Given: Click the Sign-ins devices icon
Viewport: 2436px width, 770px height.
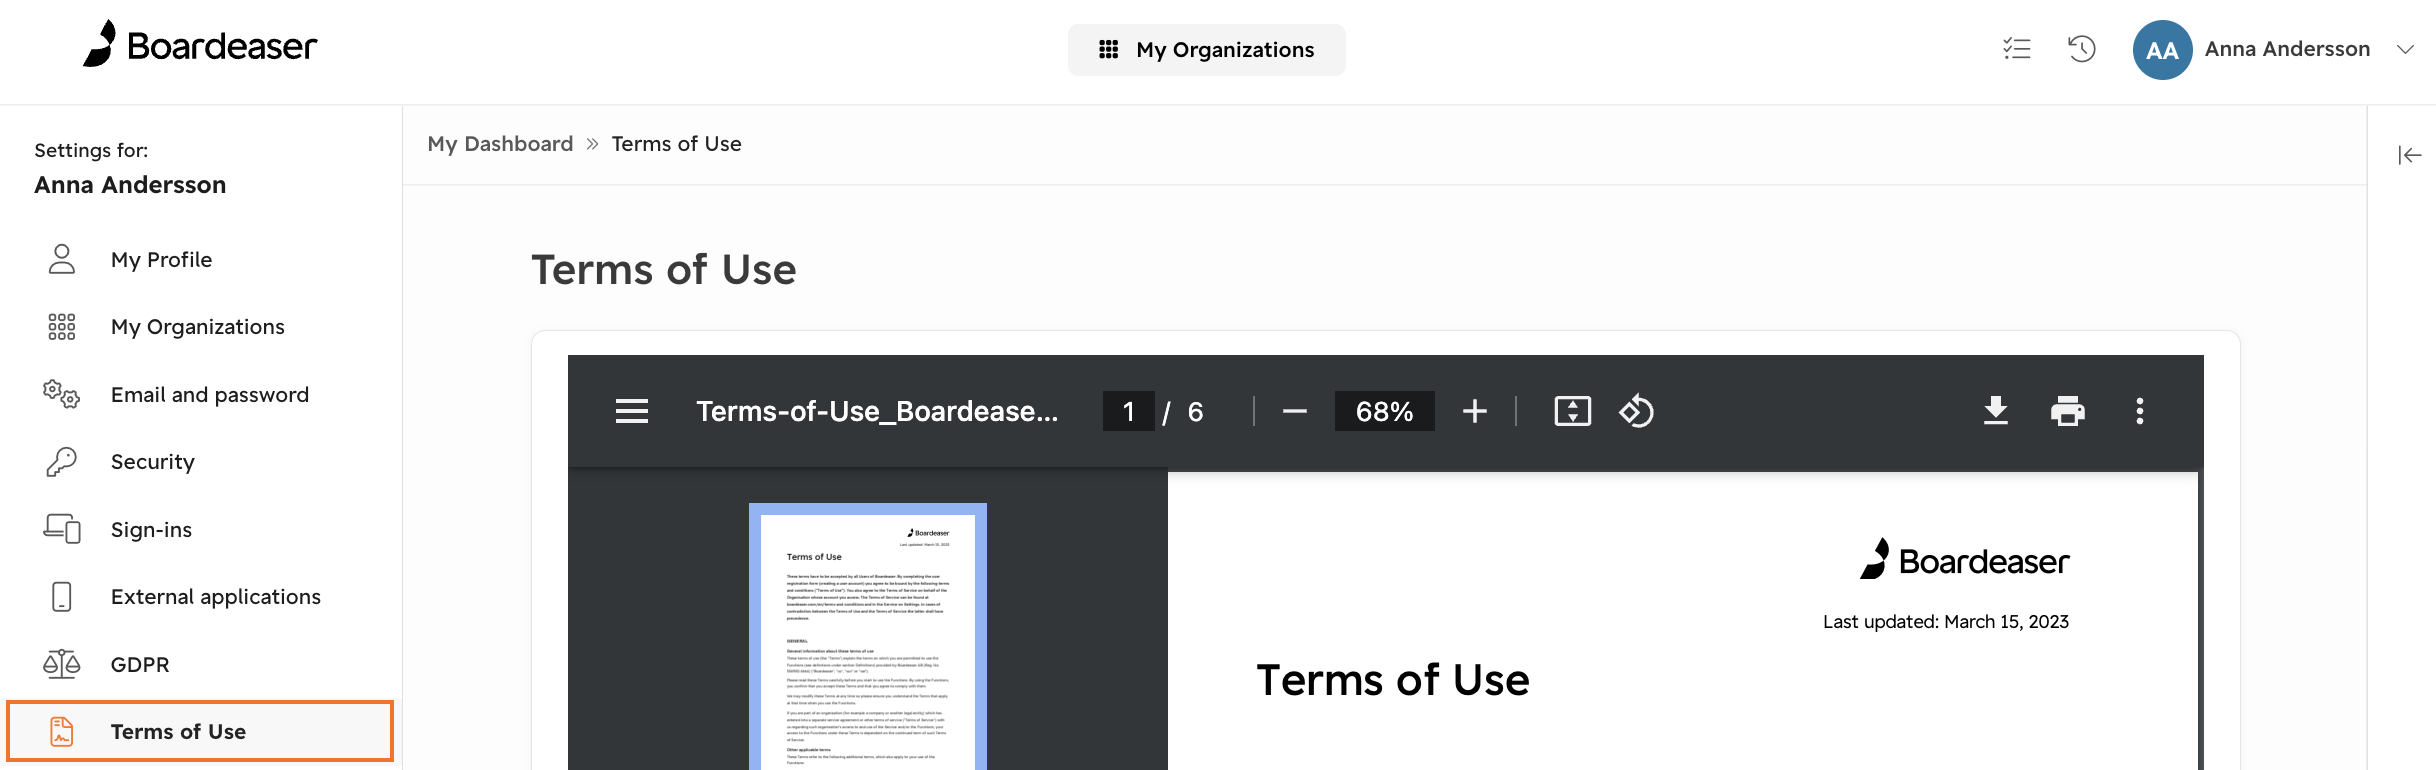Looking at the screenshot, I should click(x=62, y=528).
